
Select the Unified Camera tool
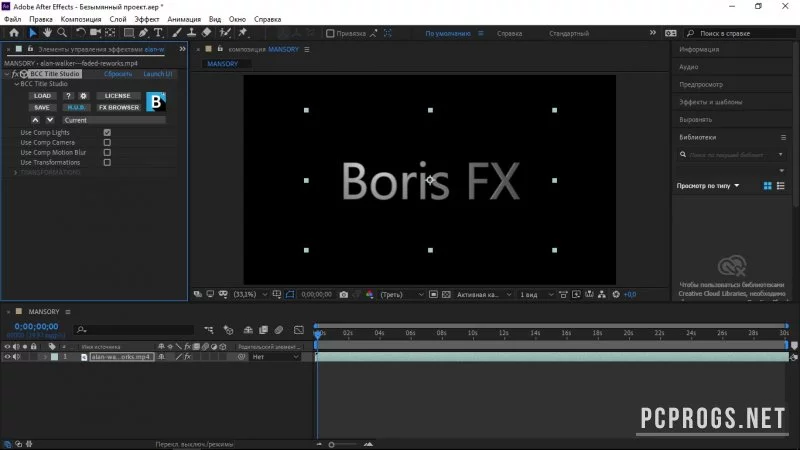95,33
